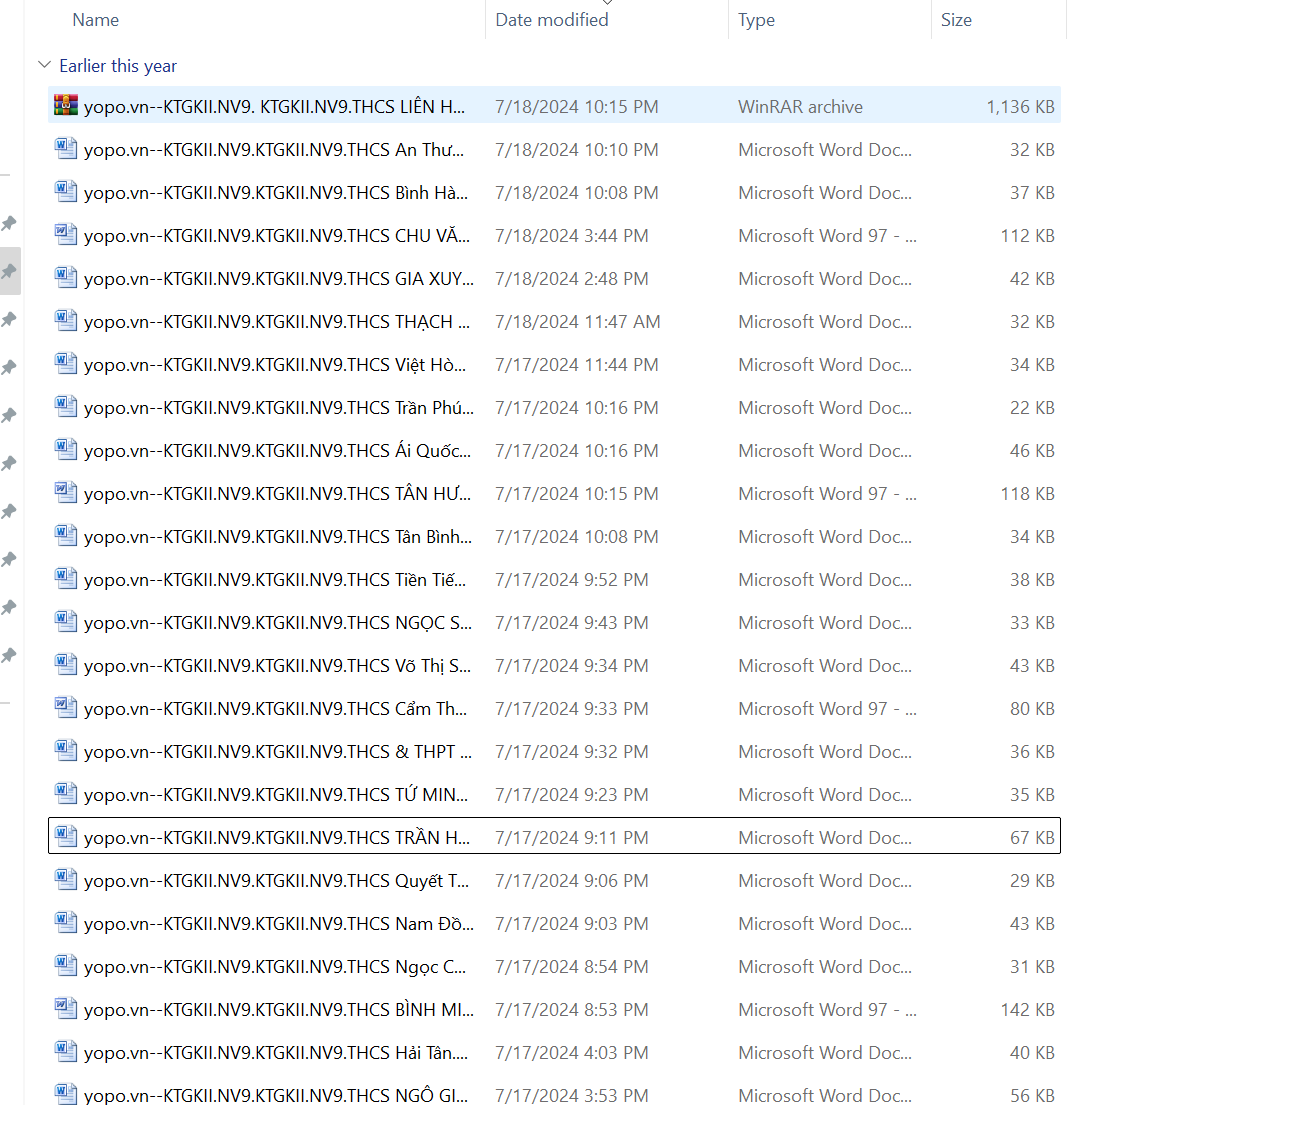Sort files by Name column header
The width and height of the screenshot is (1316, 1131).
pos(96,20)
